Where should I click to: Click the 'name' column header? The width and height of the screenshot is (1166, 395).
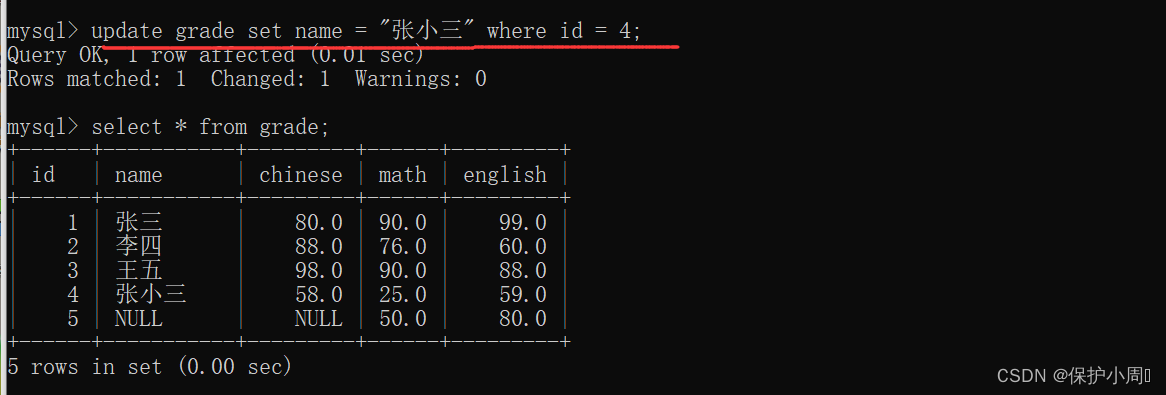coord(138,176)
